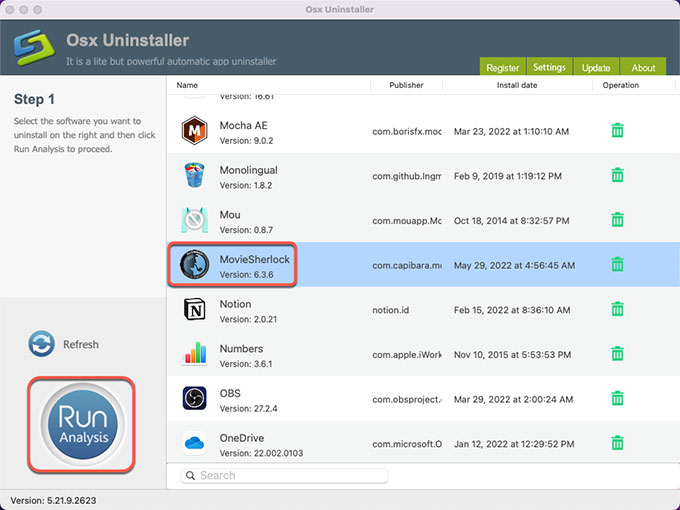Screen dimensions: 680x510
Task: Click into the Search field
Action: (284, 475)
